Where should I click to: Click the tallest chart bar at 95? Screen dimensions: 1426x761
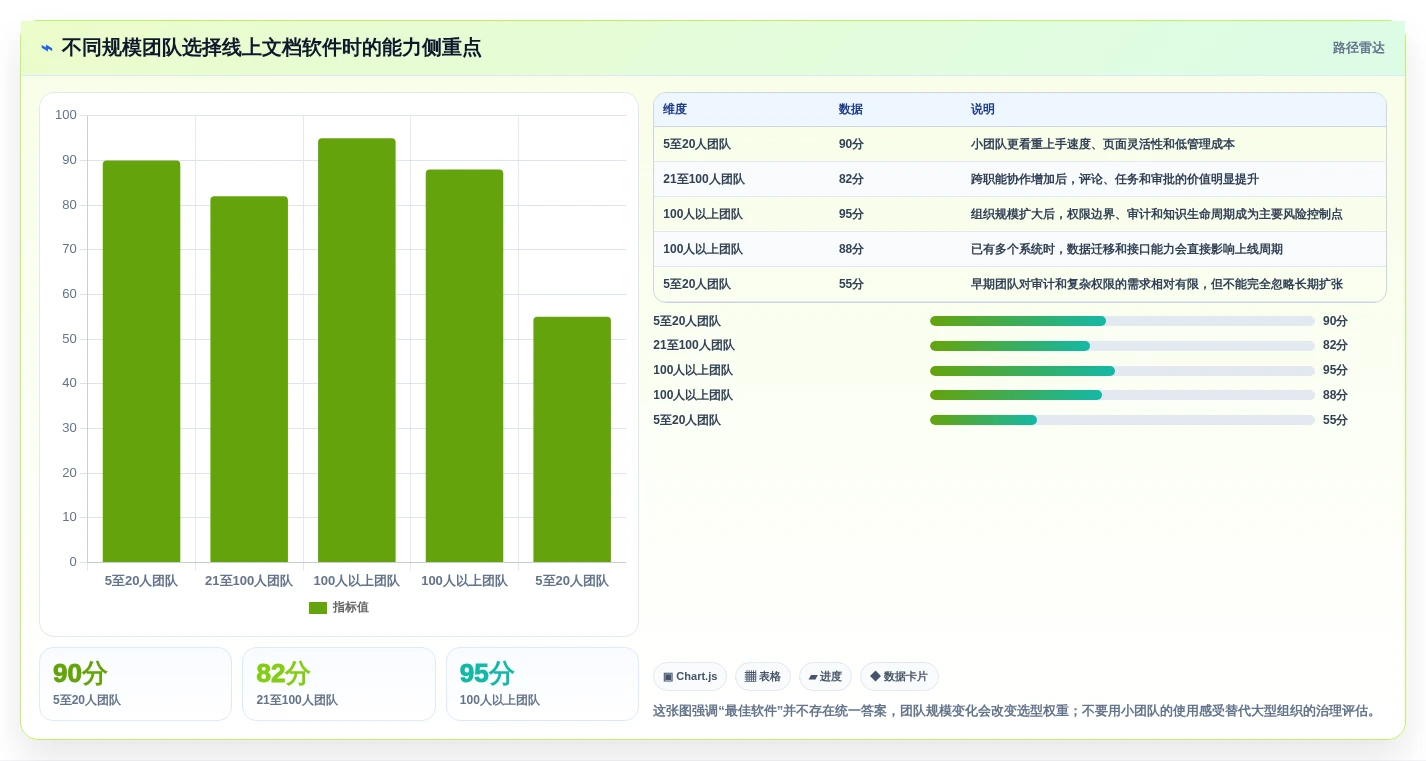pyautogui.click(x=357, y=350)
